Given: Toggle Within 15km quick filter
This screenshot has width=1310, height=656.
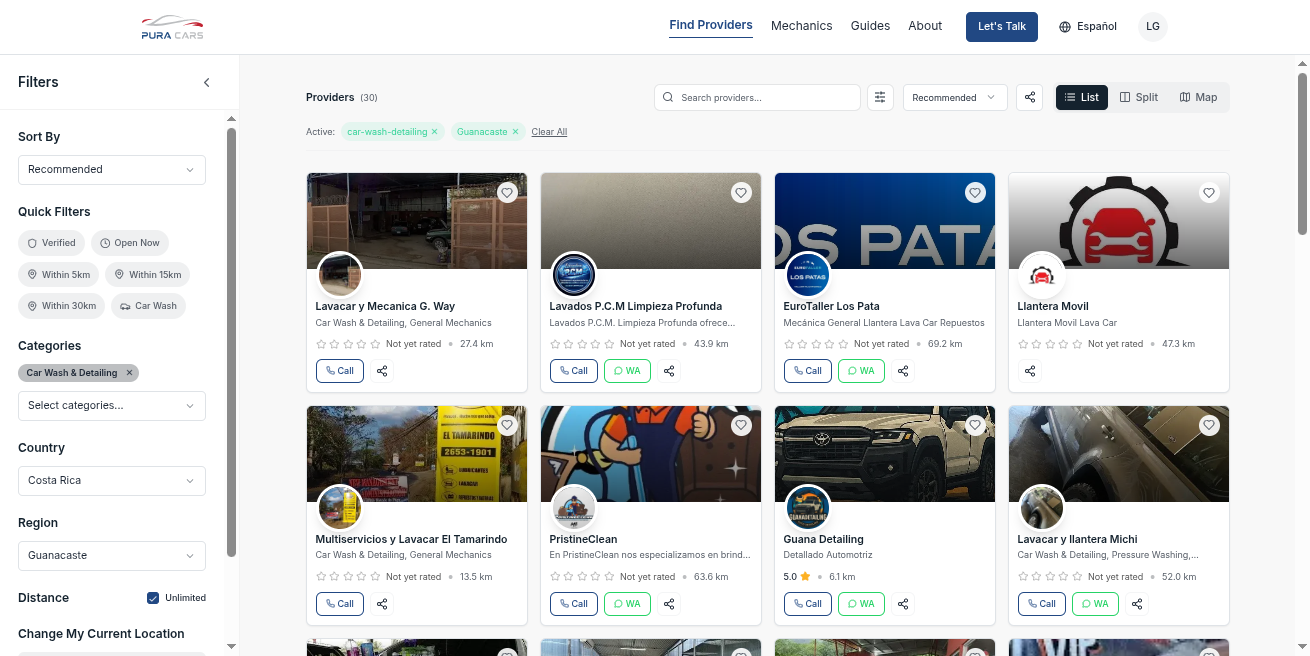Looking at the screenshot, I should point(147,275).
